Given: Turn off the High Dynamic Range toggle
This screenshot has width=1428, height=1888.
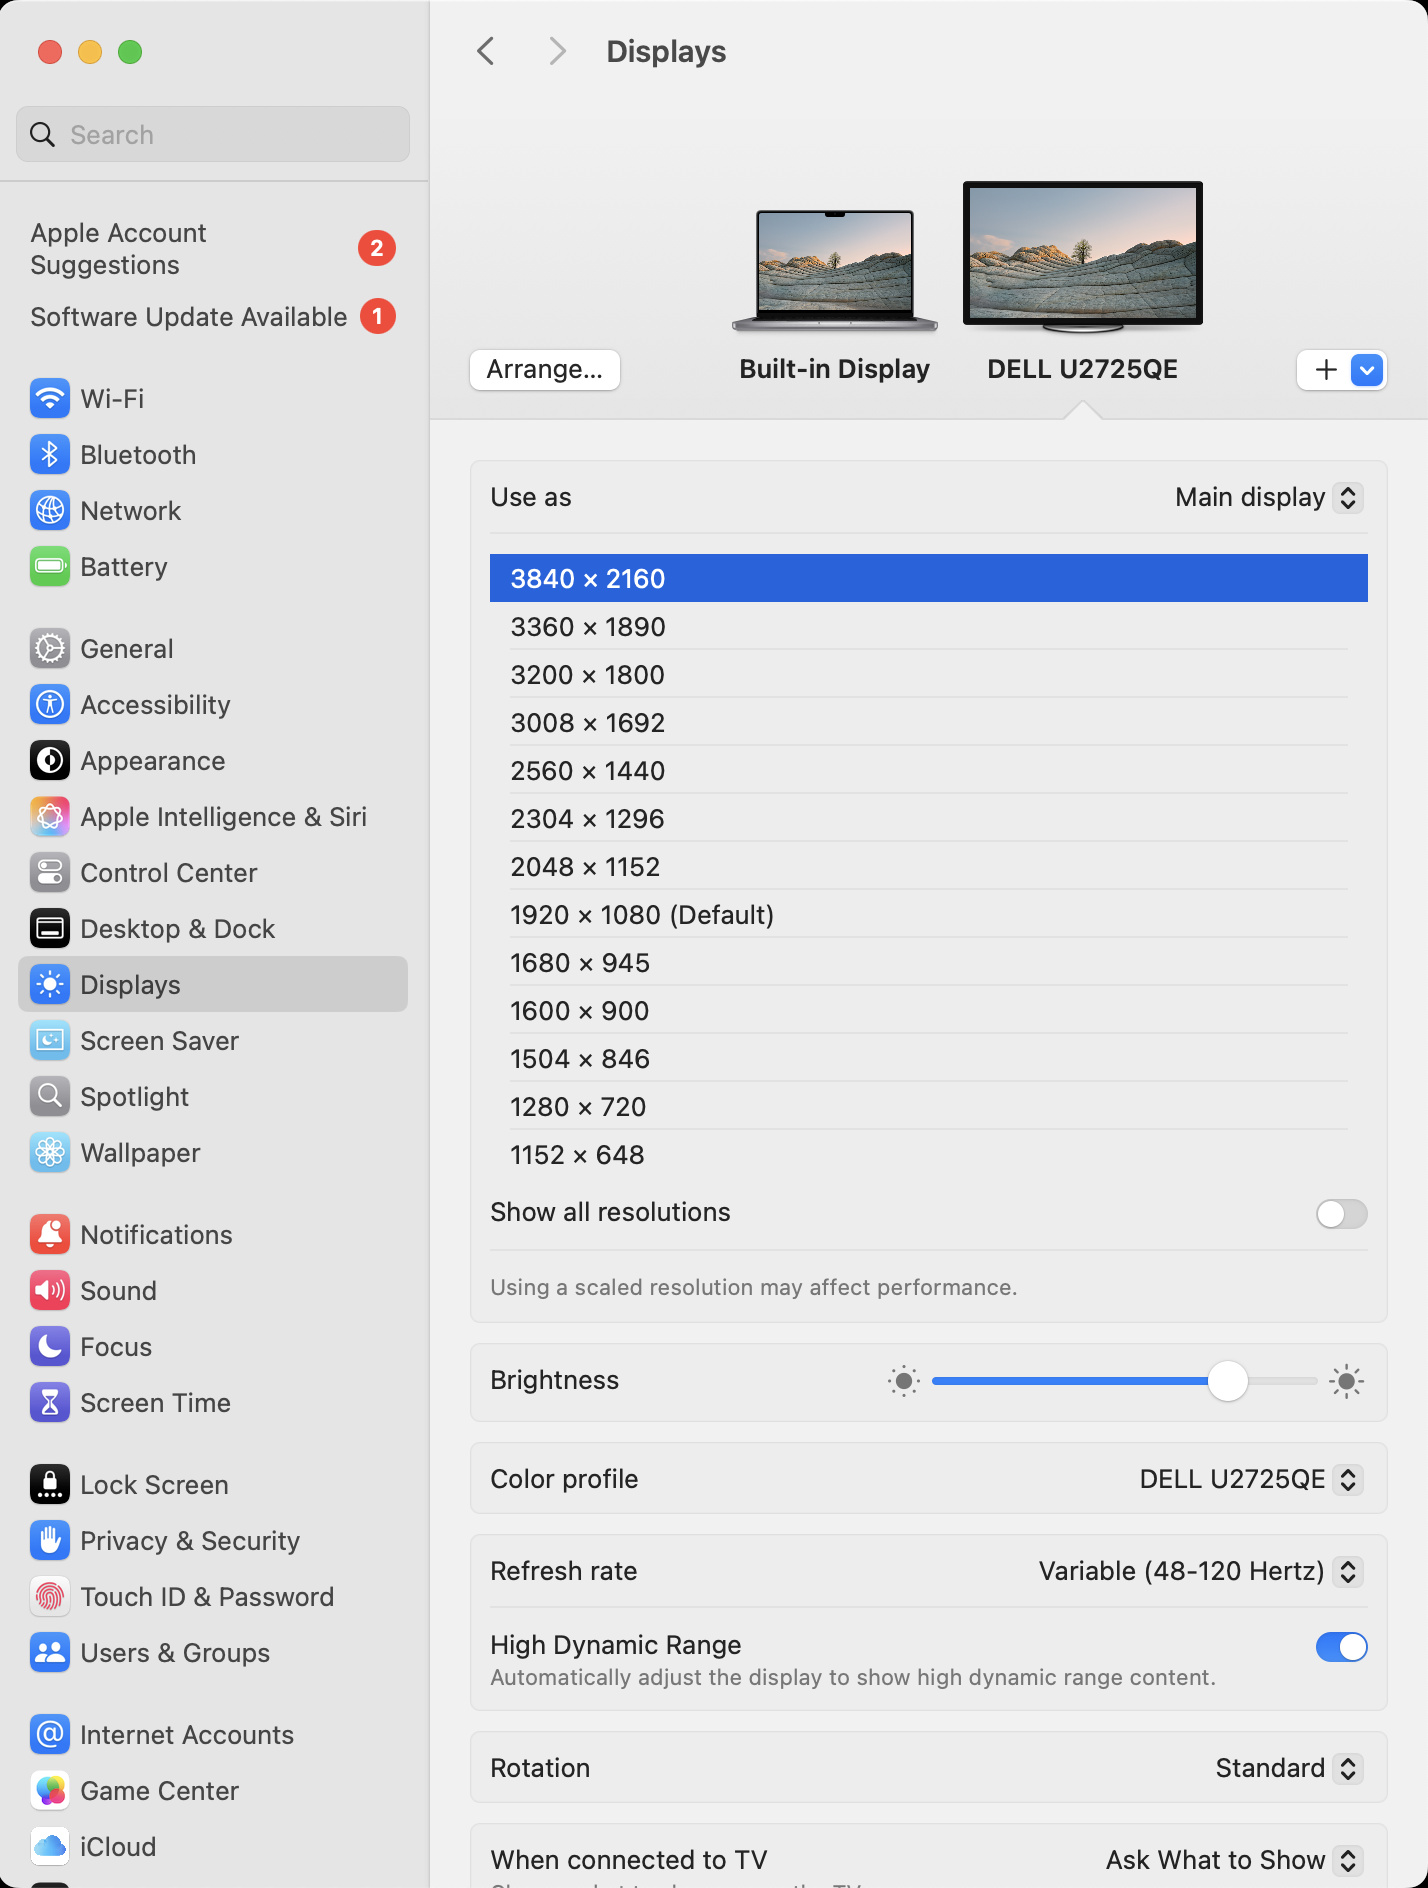Looking at the screenshot, I should 1341,1647.
